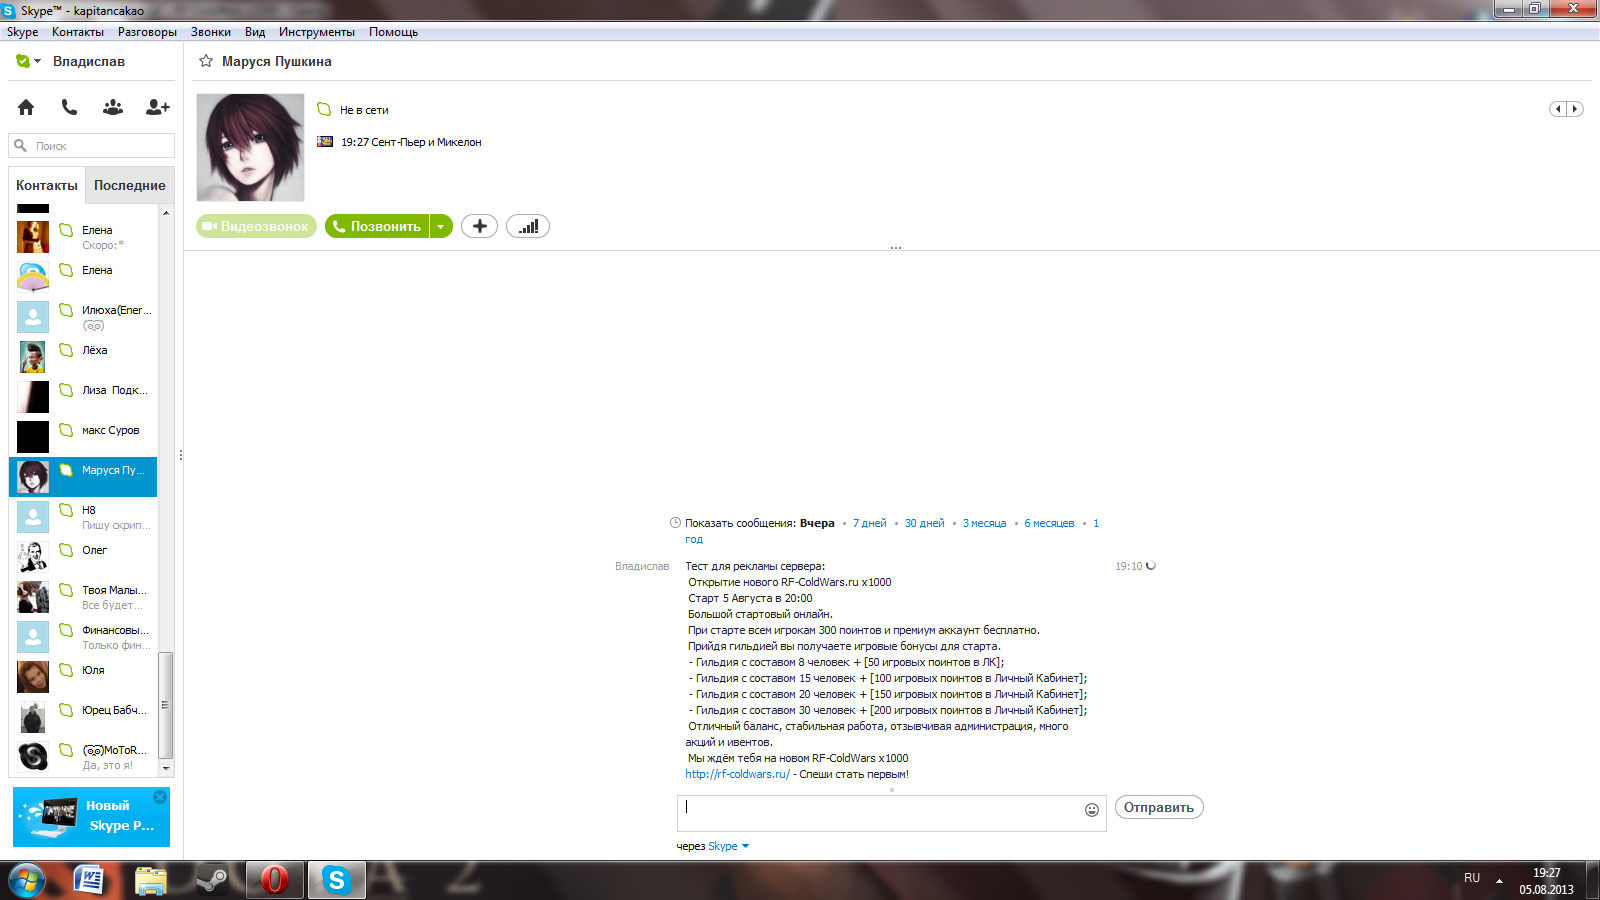The width and height of the screenshot is (1600, 900).
Task: Focus the Поиск search field
Action: 92,146
